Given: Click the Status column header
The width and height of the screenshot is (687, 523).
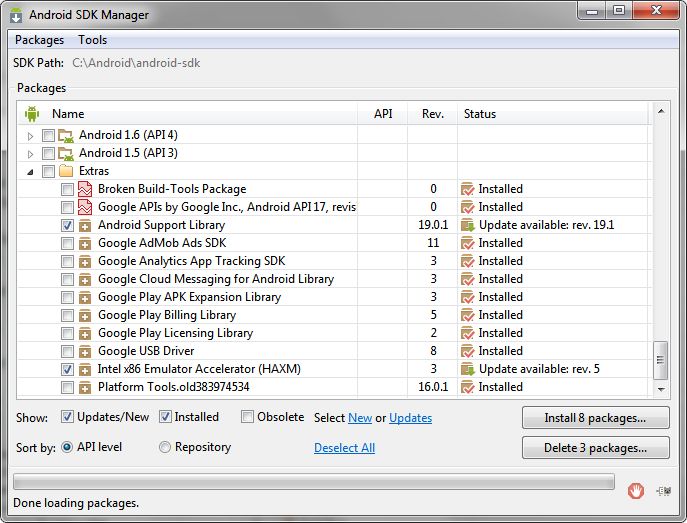Looking at the screenshot, I should coord(553,114).
